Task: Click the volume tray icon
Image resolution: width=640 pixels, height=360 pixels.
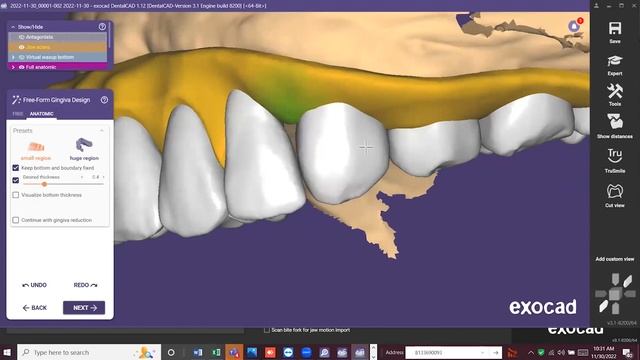Action: tap(561, 352)
